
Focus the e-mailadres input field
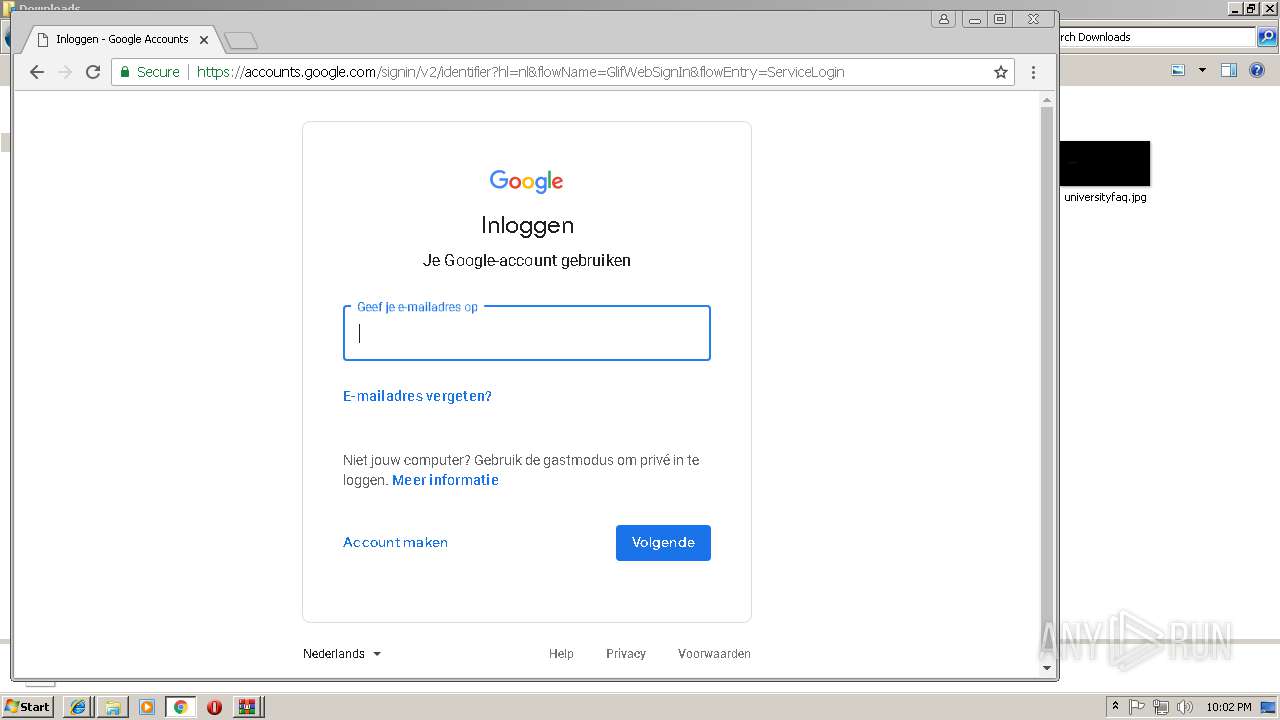tap(527, 333)
